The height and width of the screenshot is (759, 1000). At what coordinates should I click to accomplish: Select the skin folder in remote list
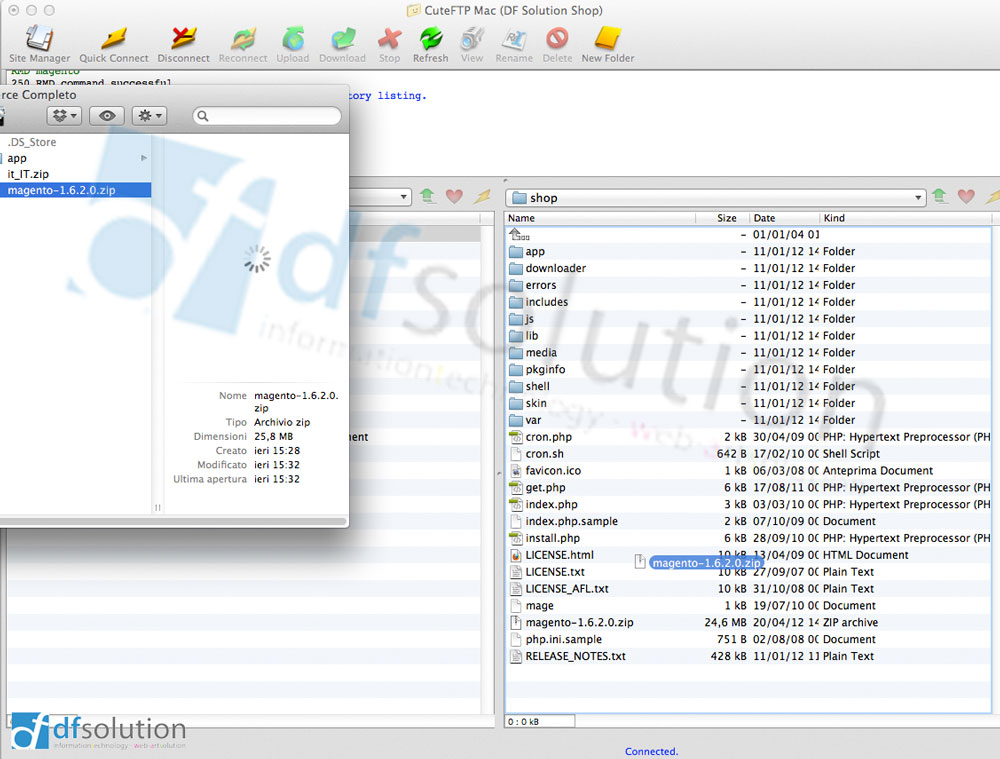pyautogui.click(x=749, y=403)
